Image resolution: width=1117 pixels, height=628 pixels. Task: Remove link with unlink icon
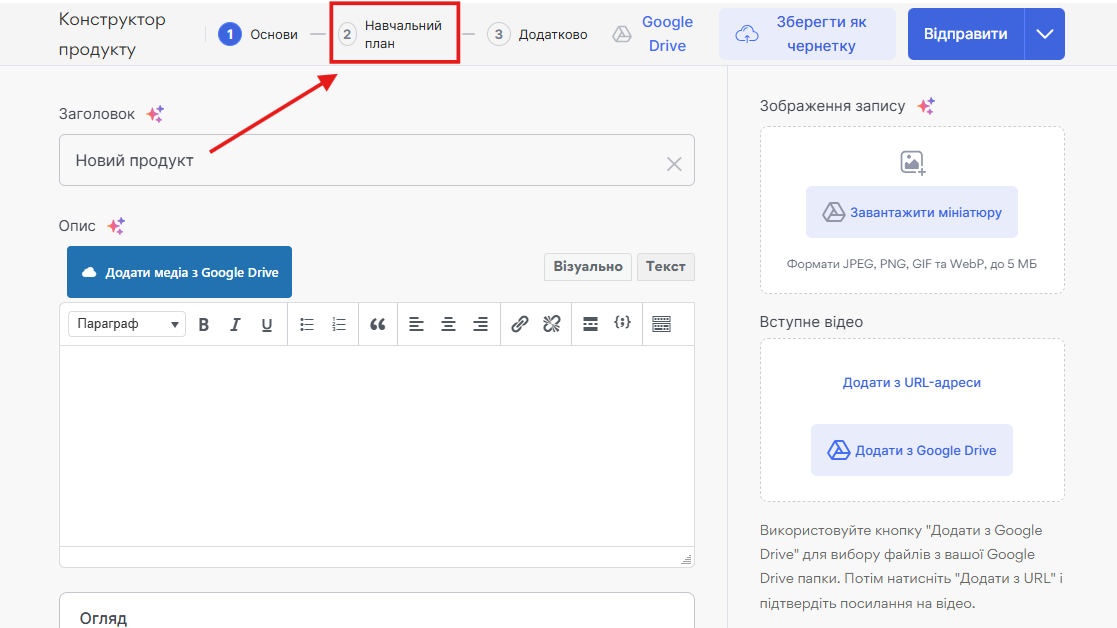(x=551, y=324)
